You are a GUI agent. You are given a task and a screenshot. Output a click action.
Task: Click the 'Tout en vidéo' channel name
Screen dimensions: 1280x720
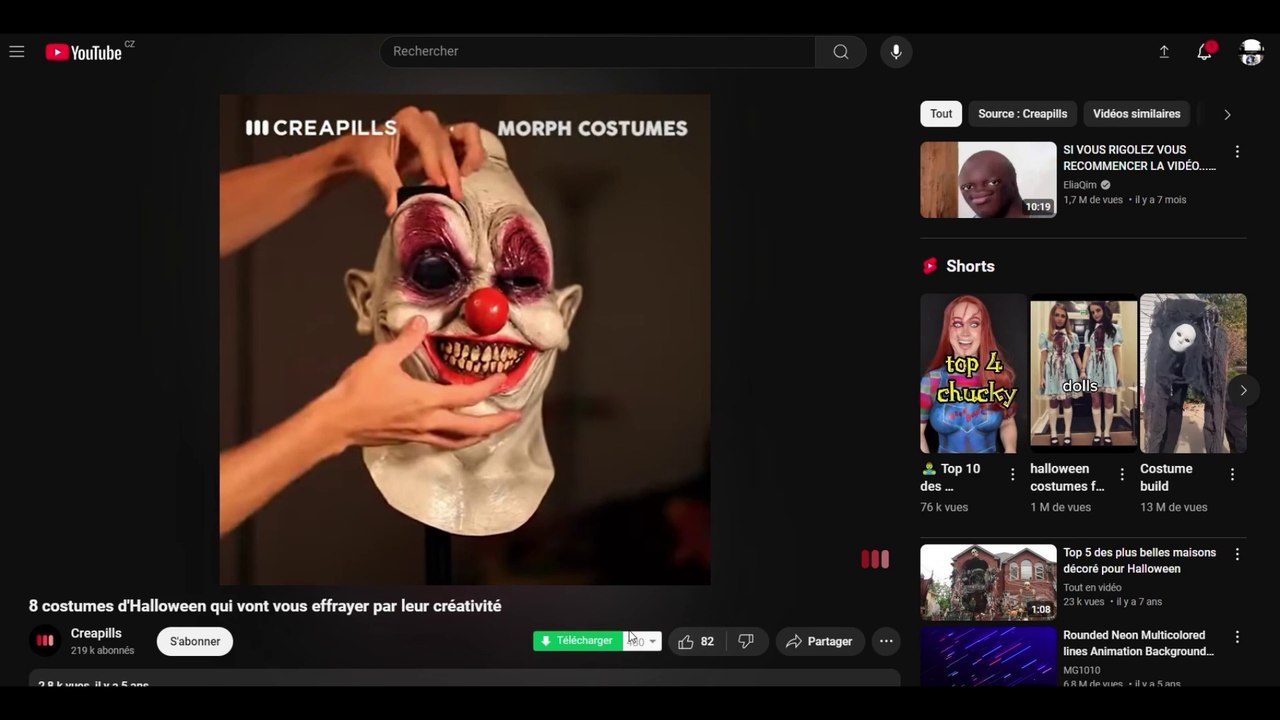[1092, 588]
